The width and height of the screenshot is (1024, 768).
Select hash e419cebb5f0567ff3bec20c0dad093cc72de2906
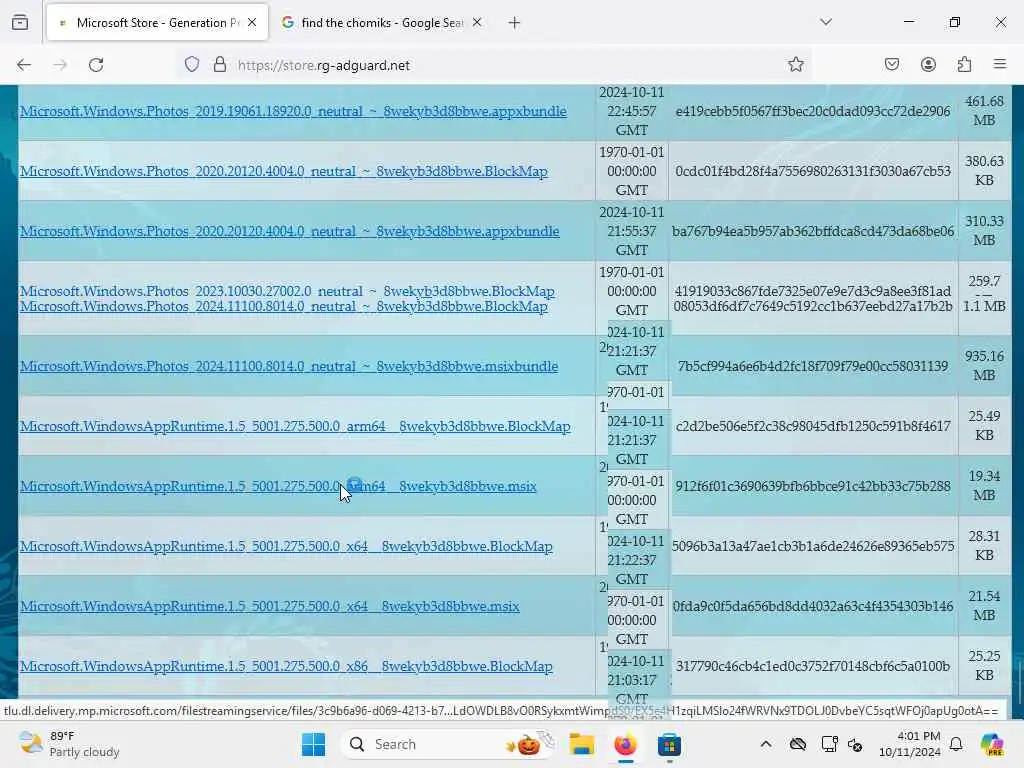(x=812, y=111)
